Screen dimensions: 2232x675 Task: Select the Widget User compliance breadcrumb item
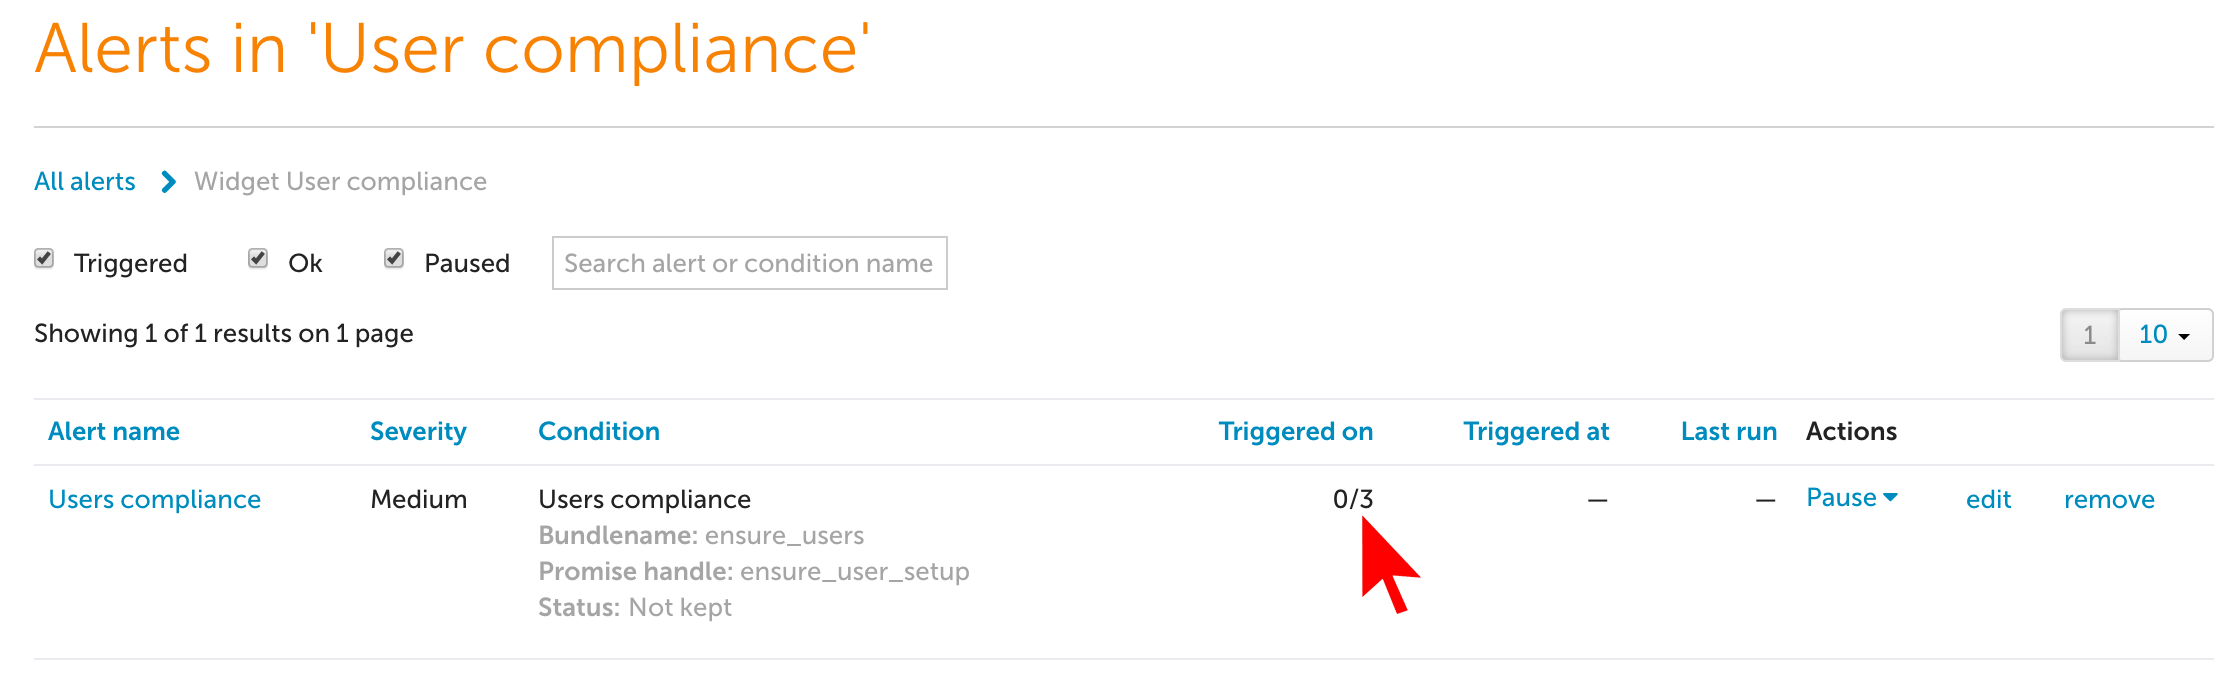coord(340,182)
